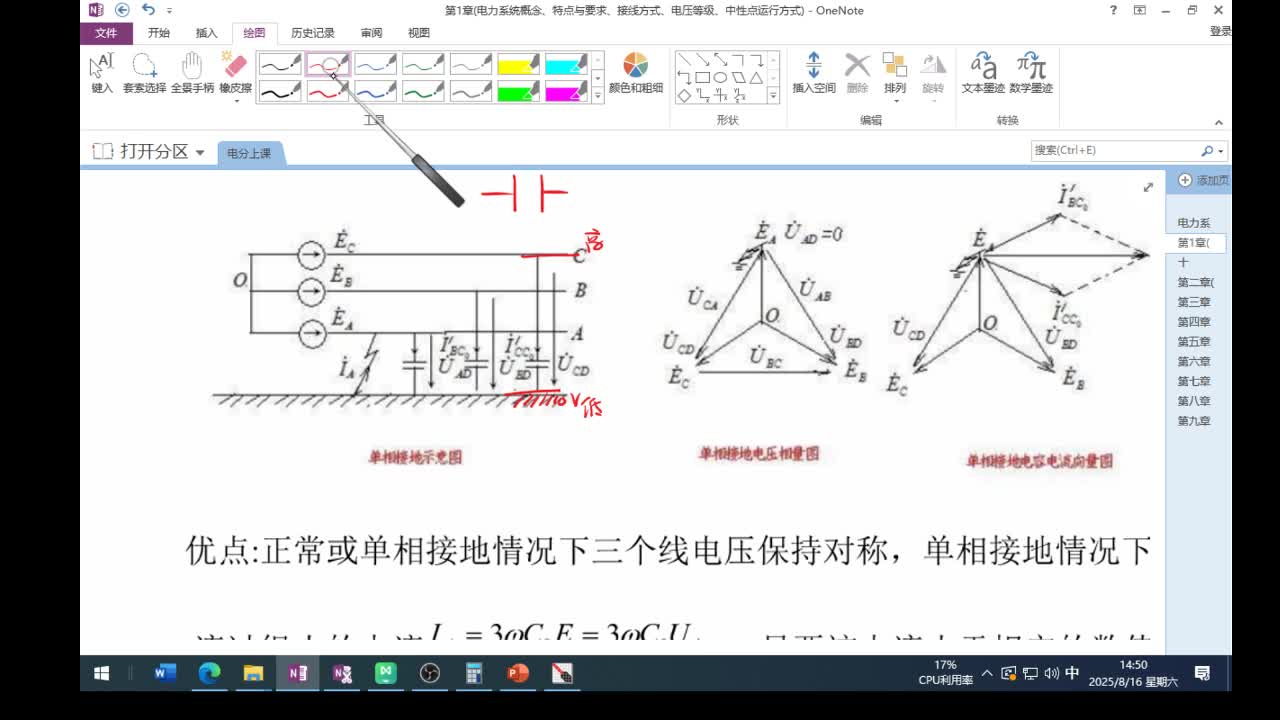Convert with 文本墨迹 ink to text
This screenshot has width=1280, height=720.
tap(983, 74)
